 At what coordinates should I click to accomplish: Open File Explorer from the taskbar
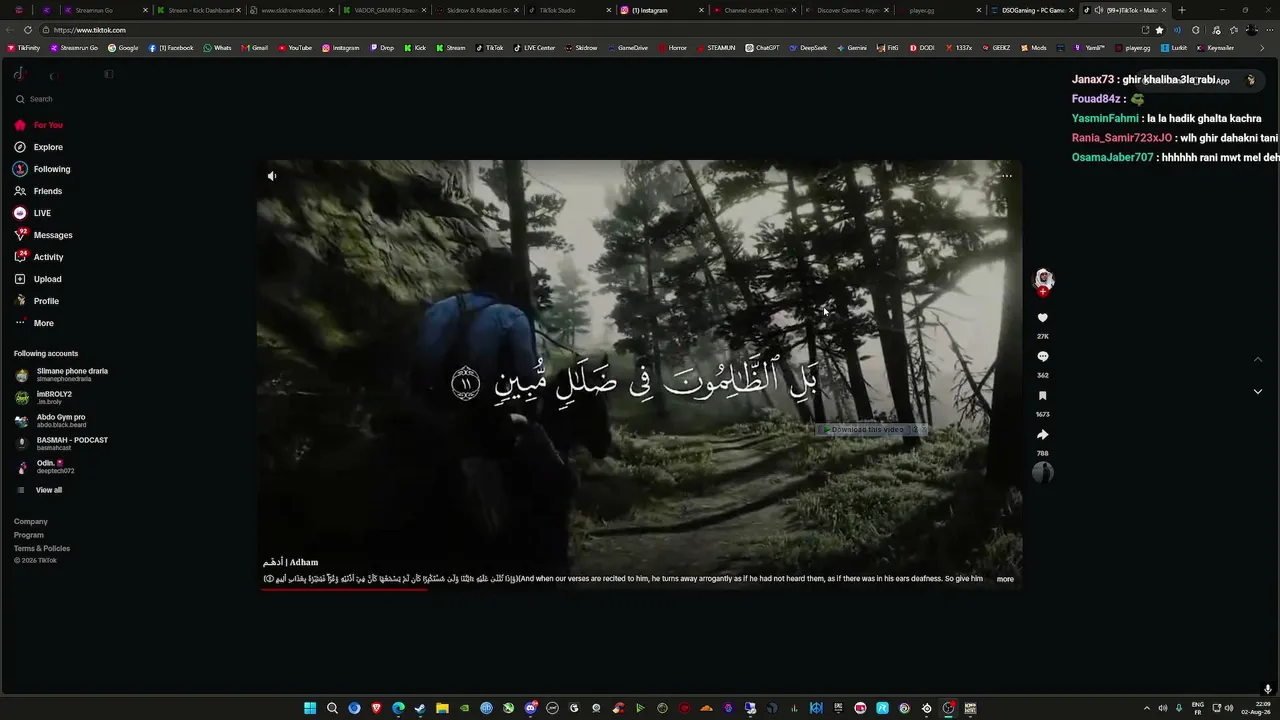(x=442, y=708)
